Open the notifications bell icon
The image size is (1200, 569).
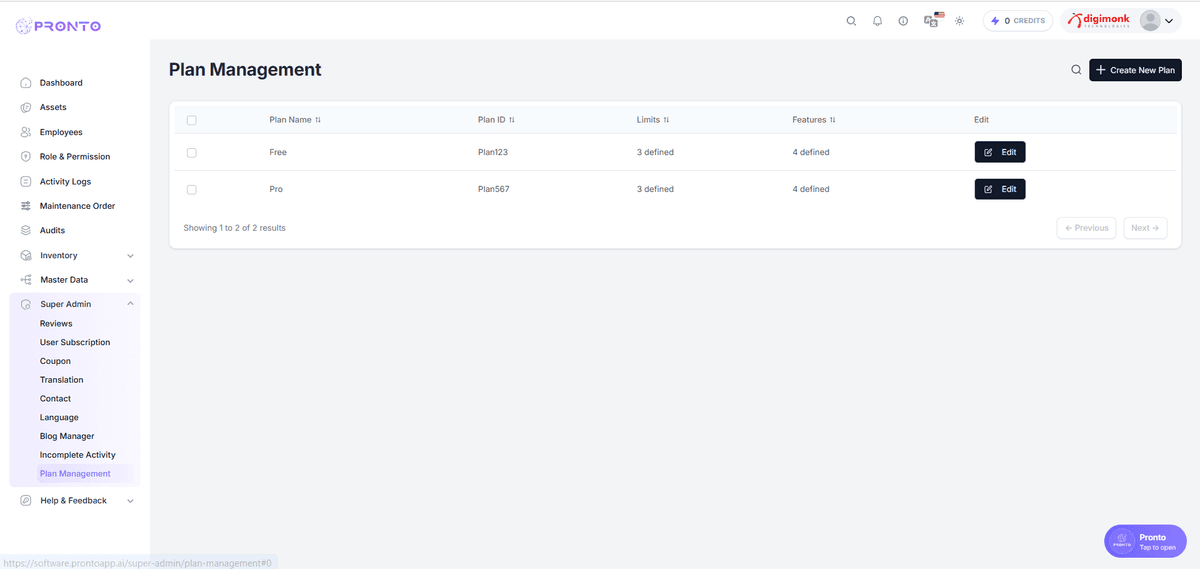pos(877,21)
